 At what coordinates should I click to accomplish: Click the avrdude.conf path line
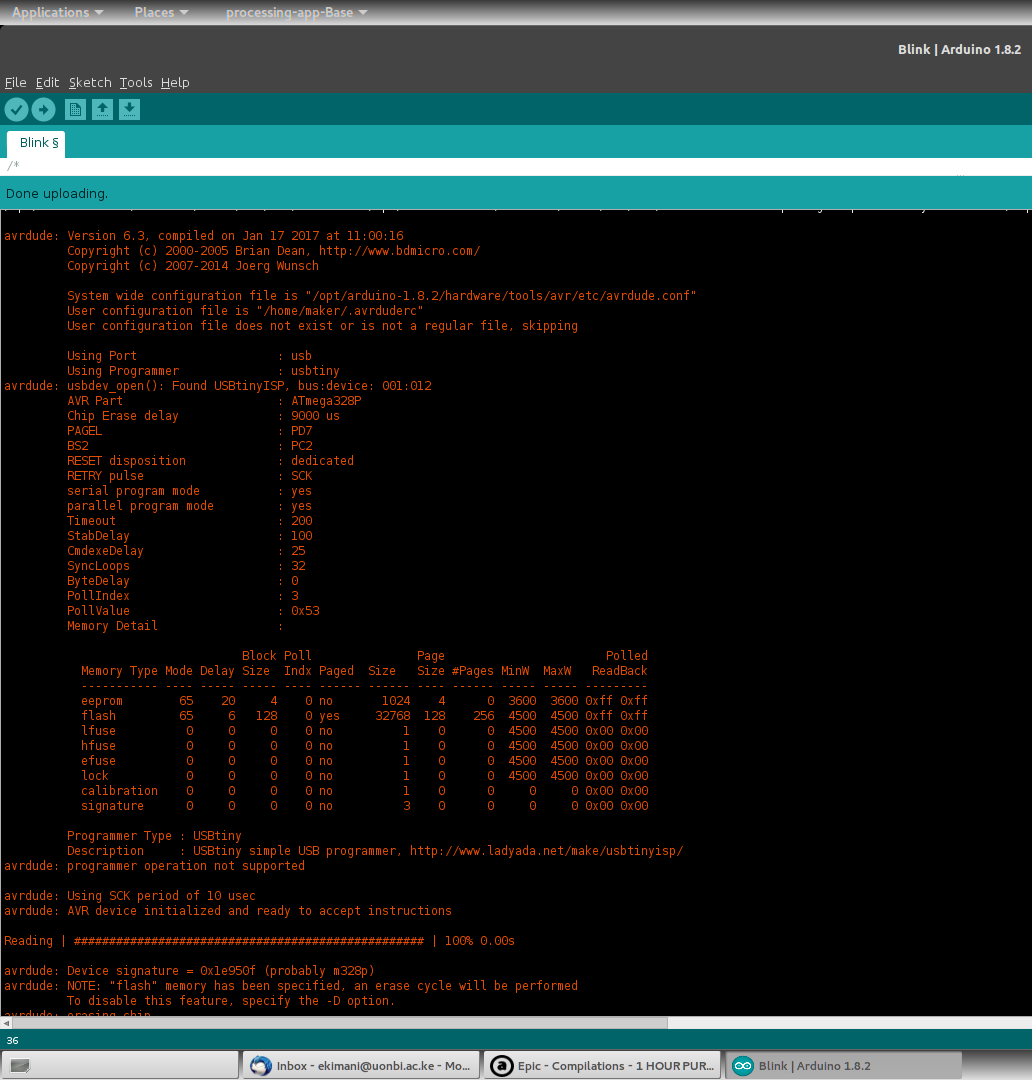point(382,295)
